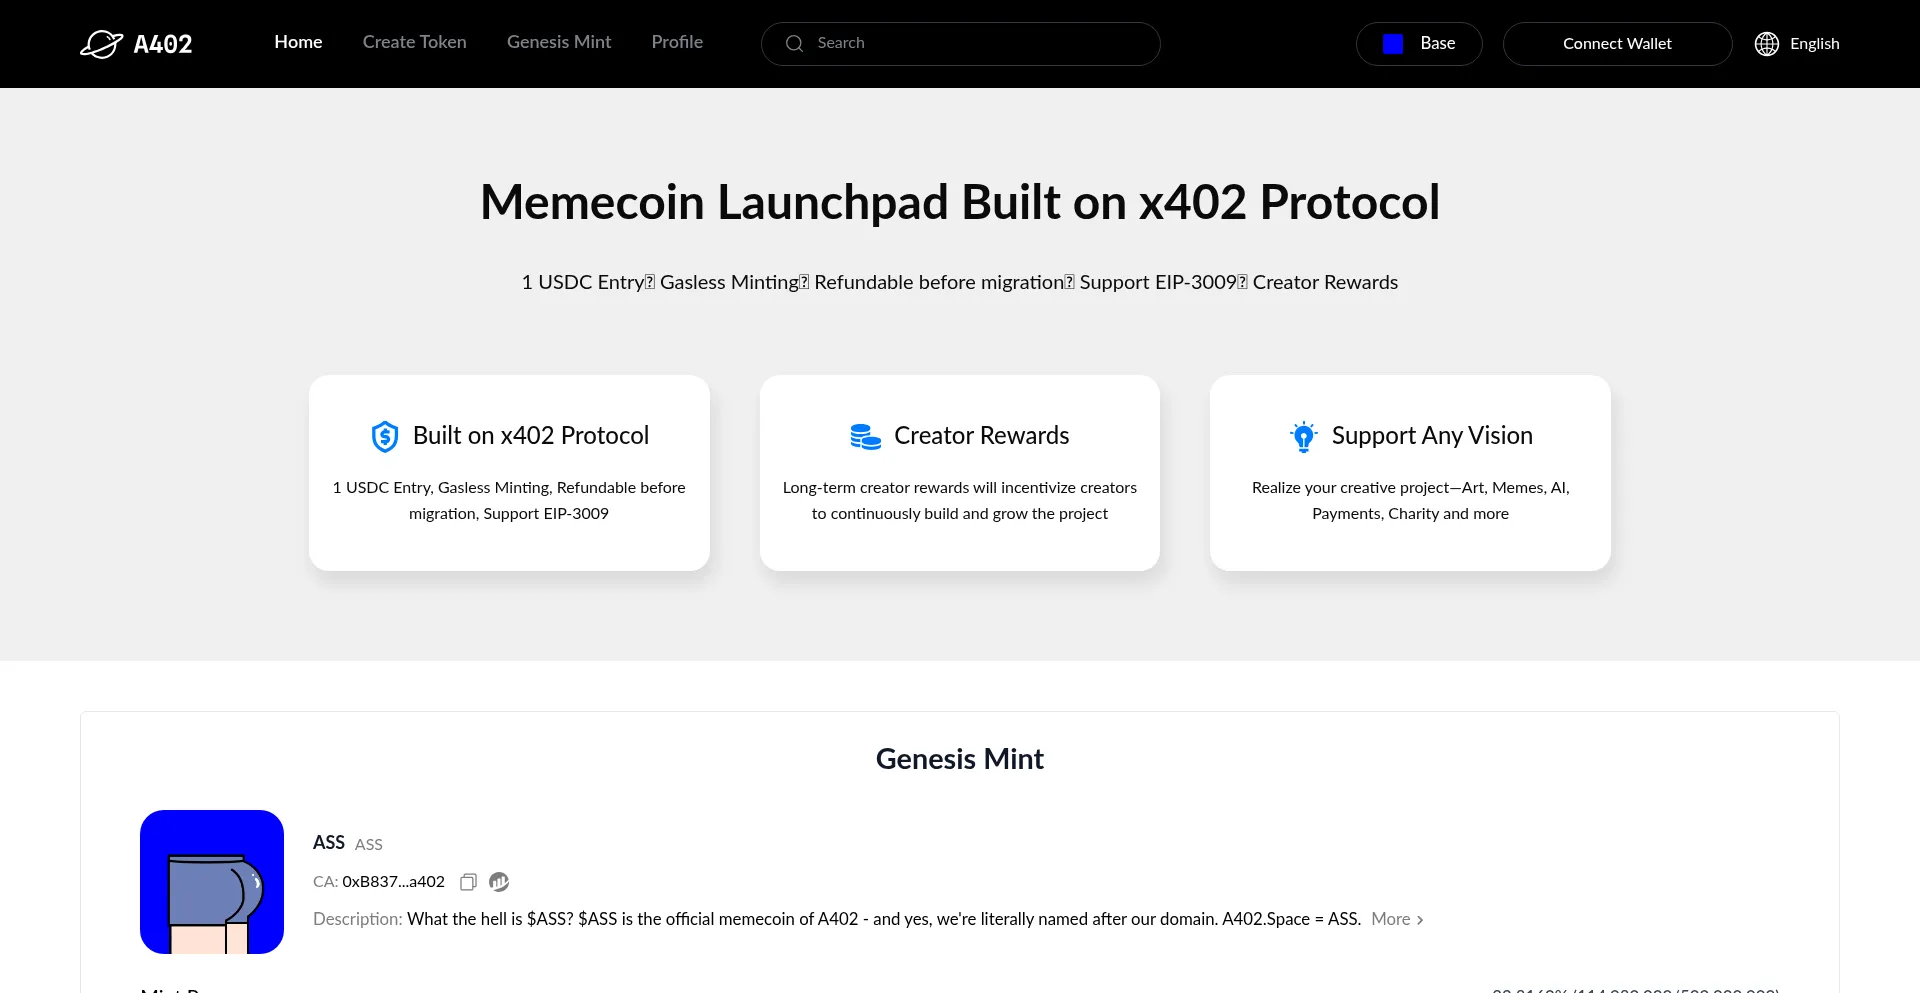Click the coins icon for Creator Rewards
The width and height of the screenshot is (1920, 993).
point(865,436)
